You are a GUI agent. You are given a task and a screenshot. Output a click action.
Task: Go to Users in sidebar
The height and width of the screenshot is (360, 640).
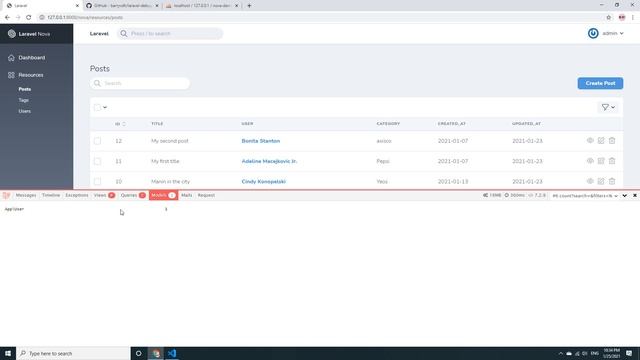pos(24,111)
